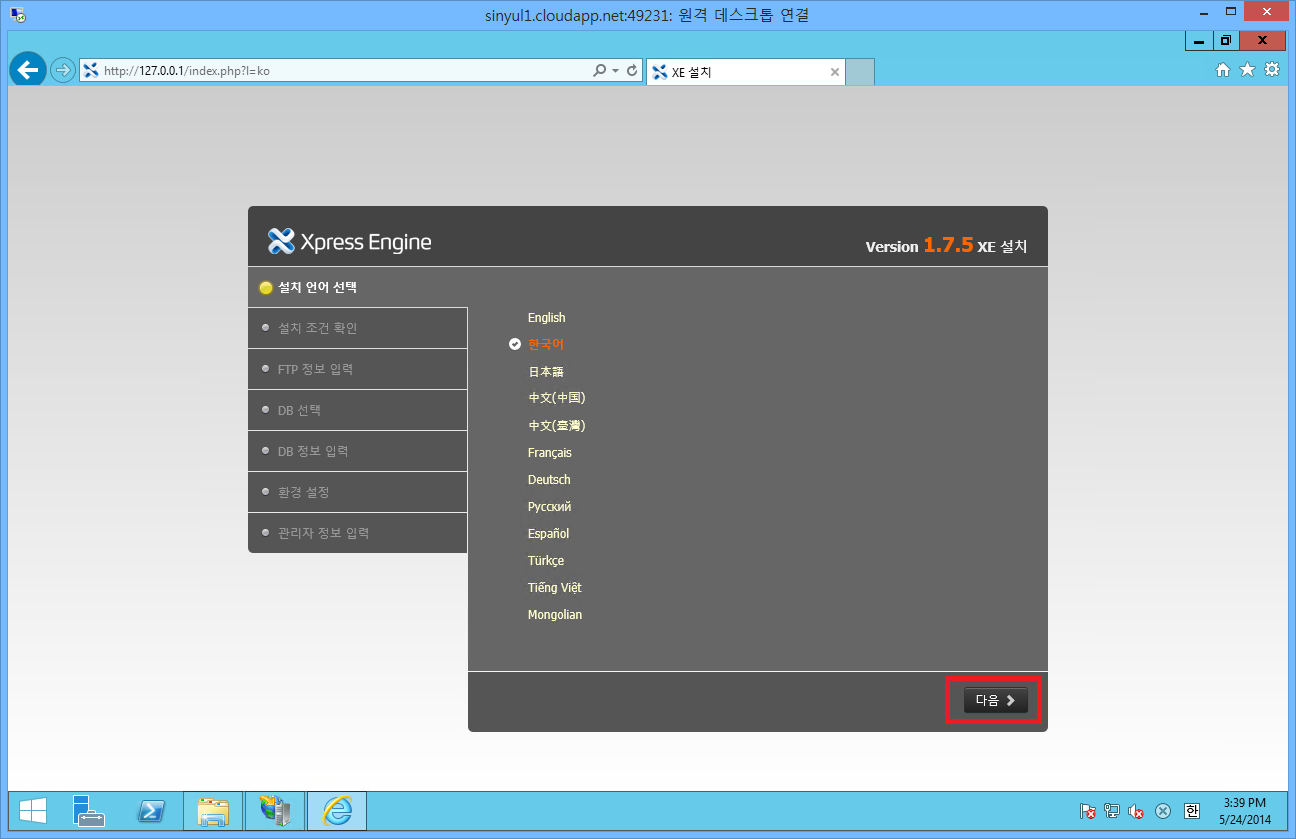Select 中文(臺灣) language option
Viewport: 1296px width, 839px height.
(557, 425)
